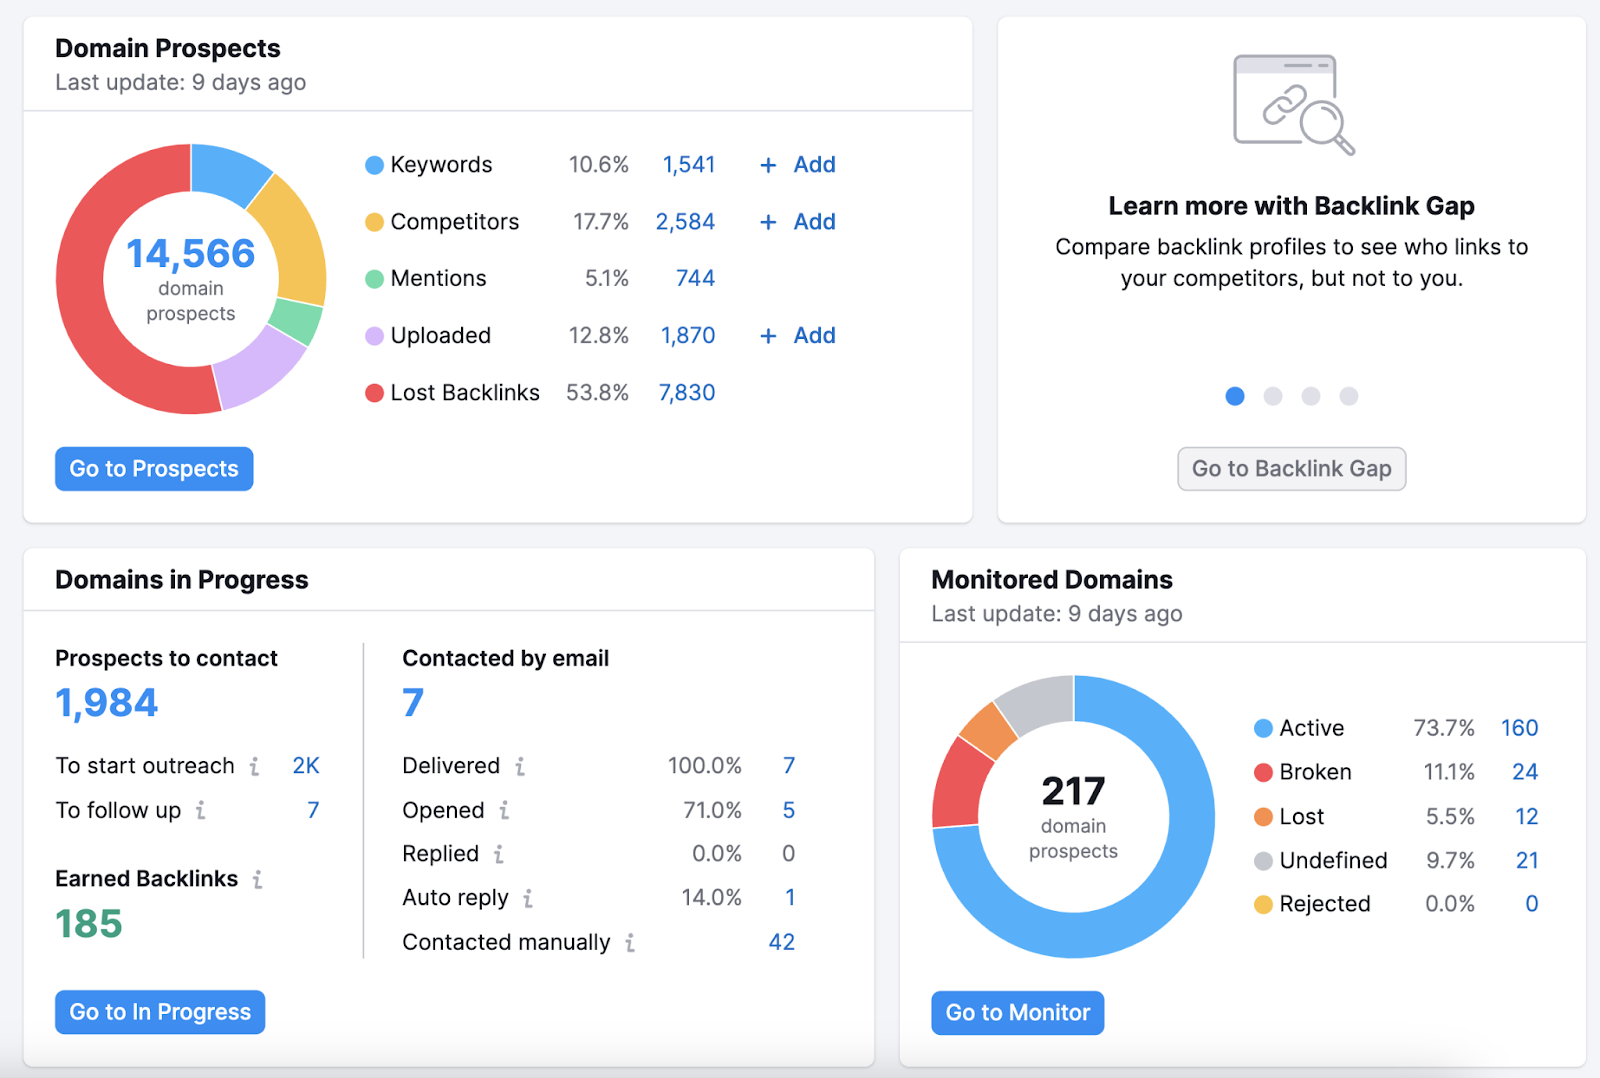Open Backlink Gap via its button
This screenshot has height=1078, width=1600.
1291,468
